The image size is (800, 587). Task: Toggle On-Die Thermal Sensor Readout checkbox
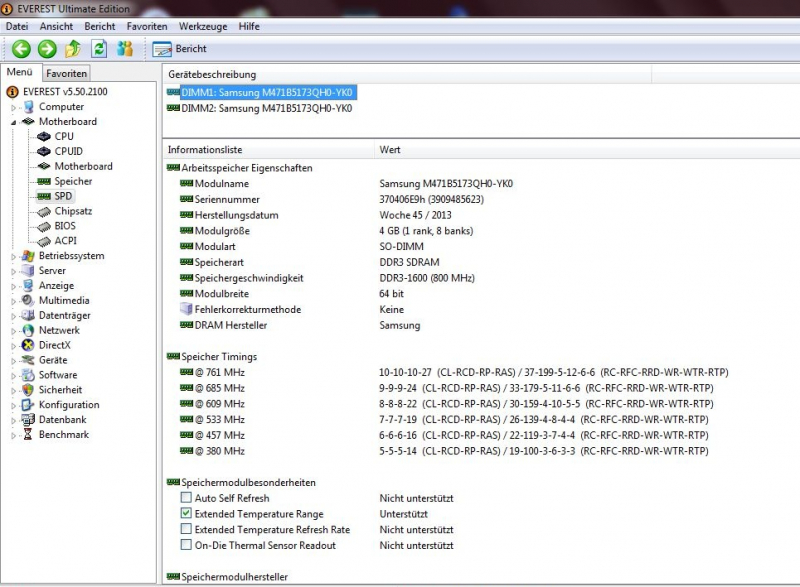click(187, 545)
